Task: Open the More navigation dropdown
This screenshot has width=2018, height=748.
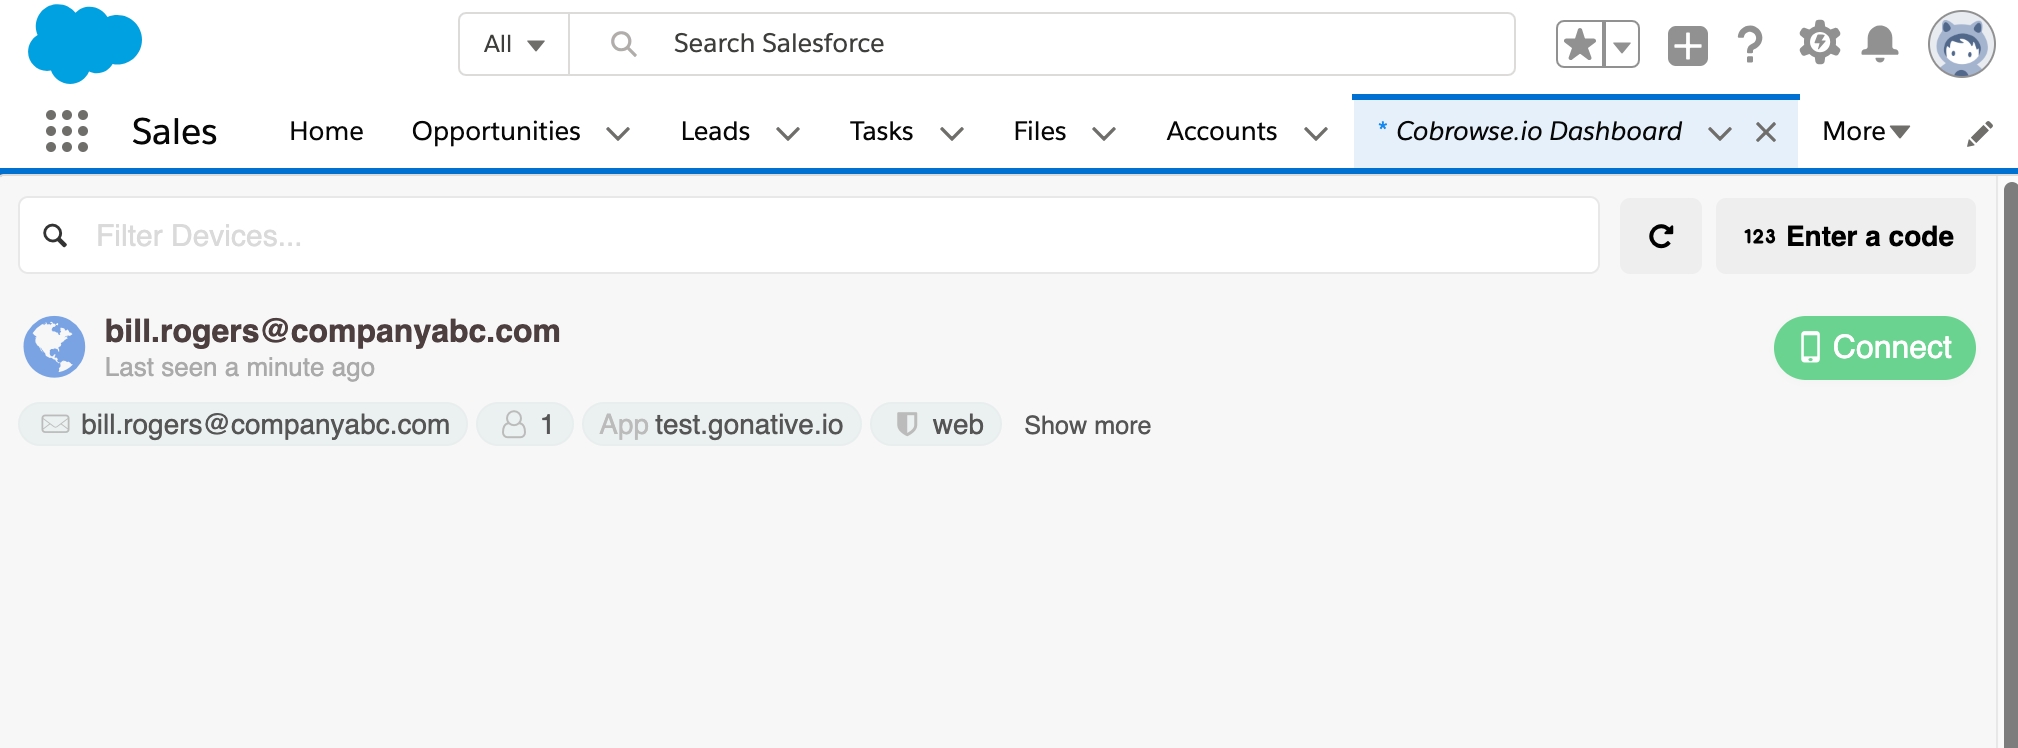Action: coord(1866,131)
